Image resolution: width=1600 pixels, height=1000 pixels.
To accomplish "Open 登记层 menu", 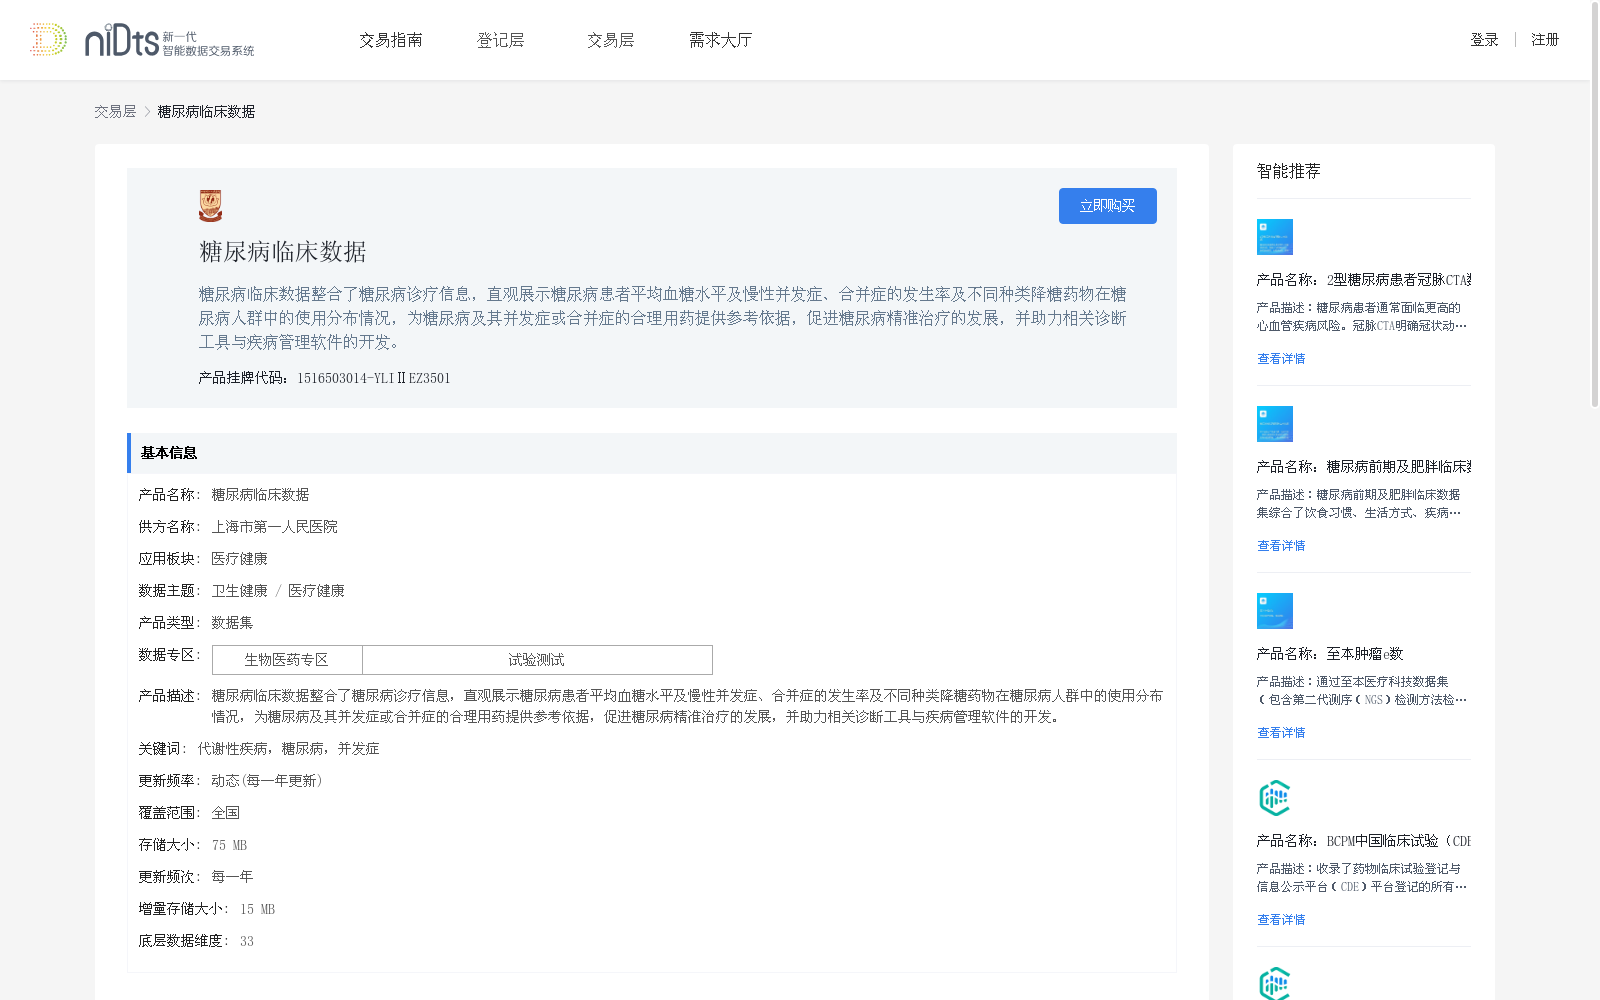I will (501, 40).
